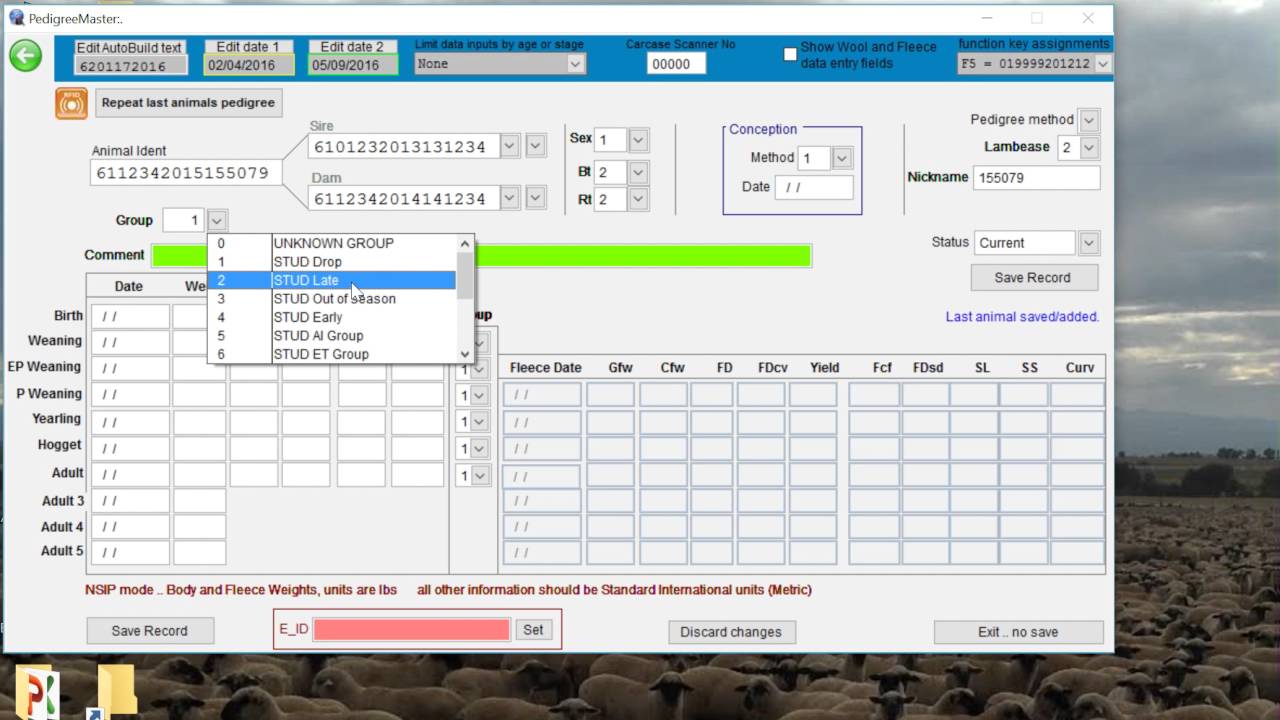1280x720 pixels.
Task: Open the Dam second dropdown arrow
Action: coord(536,198)
